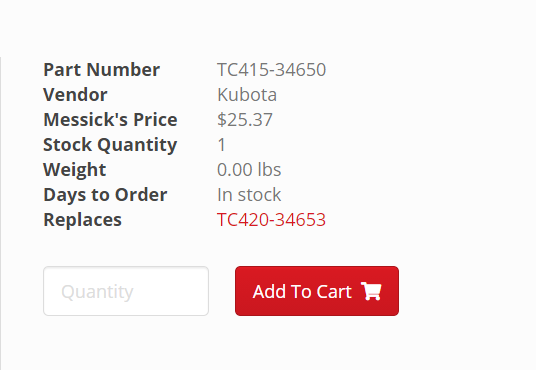Click the Replaces label
Image resolution: width=536 pixels, height=370 pixels.
point(82,220)
